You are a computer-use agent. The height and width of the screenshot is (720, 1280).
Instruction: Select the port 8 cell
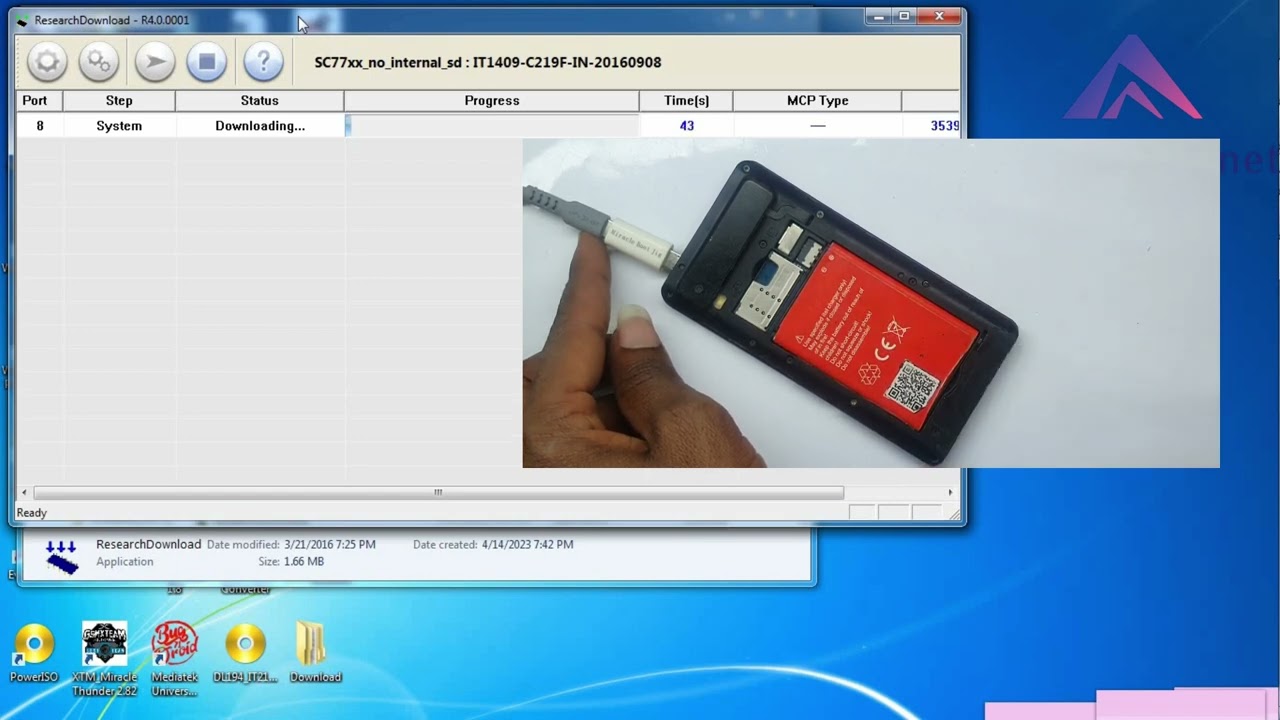tap(40, 126)
